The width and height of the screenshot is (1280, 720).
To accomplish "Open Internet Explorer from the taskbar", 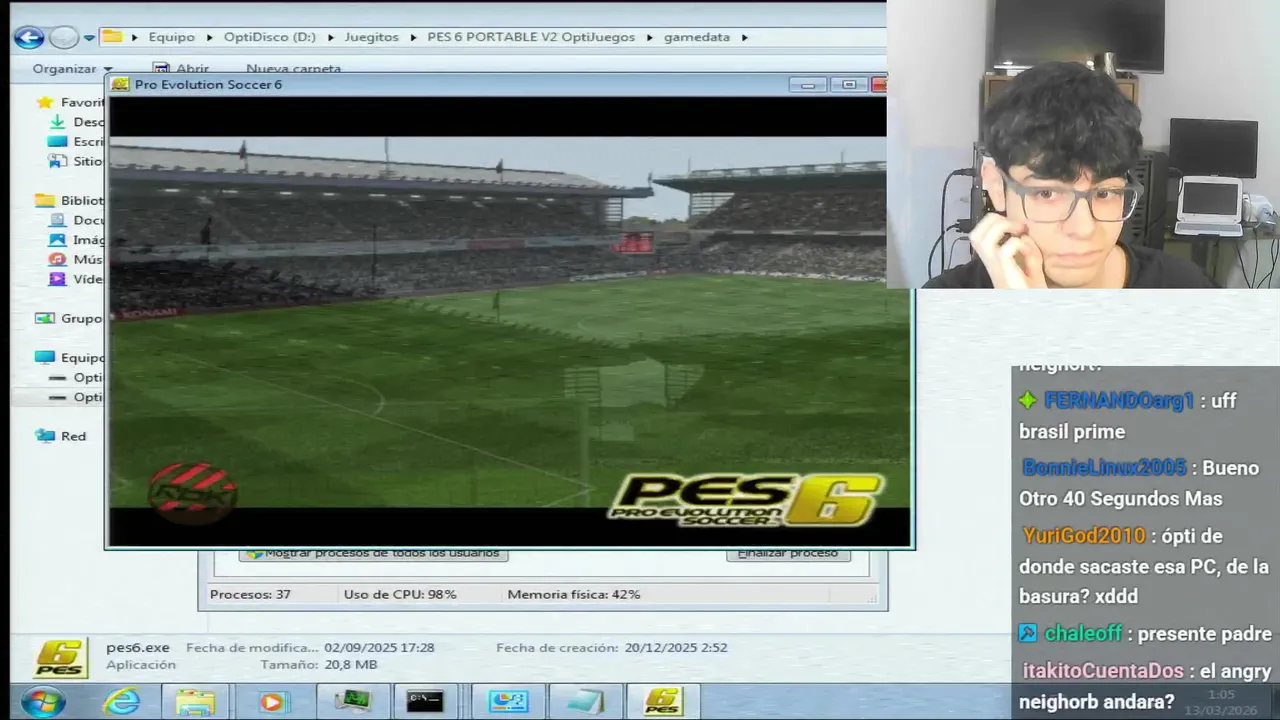I will tap(122, 702).
